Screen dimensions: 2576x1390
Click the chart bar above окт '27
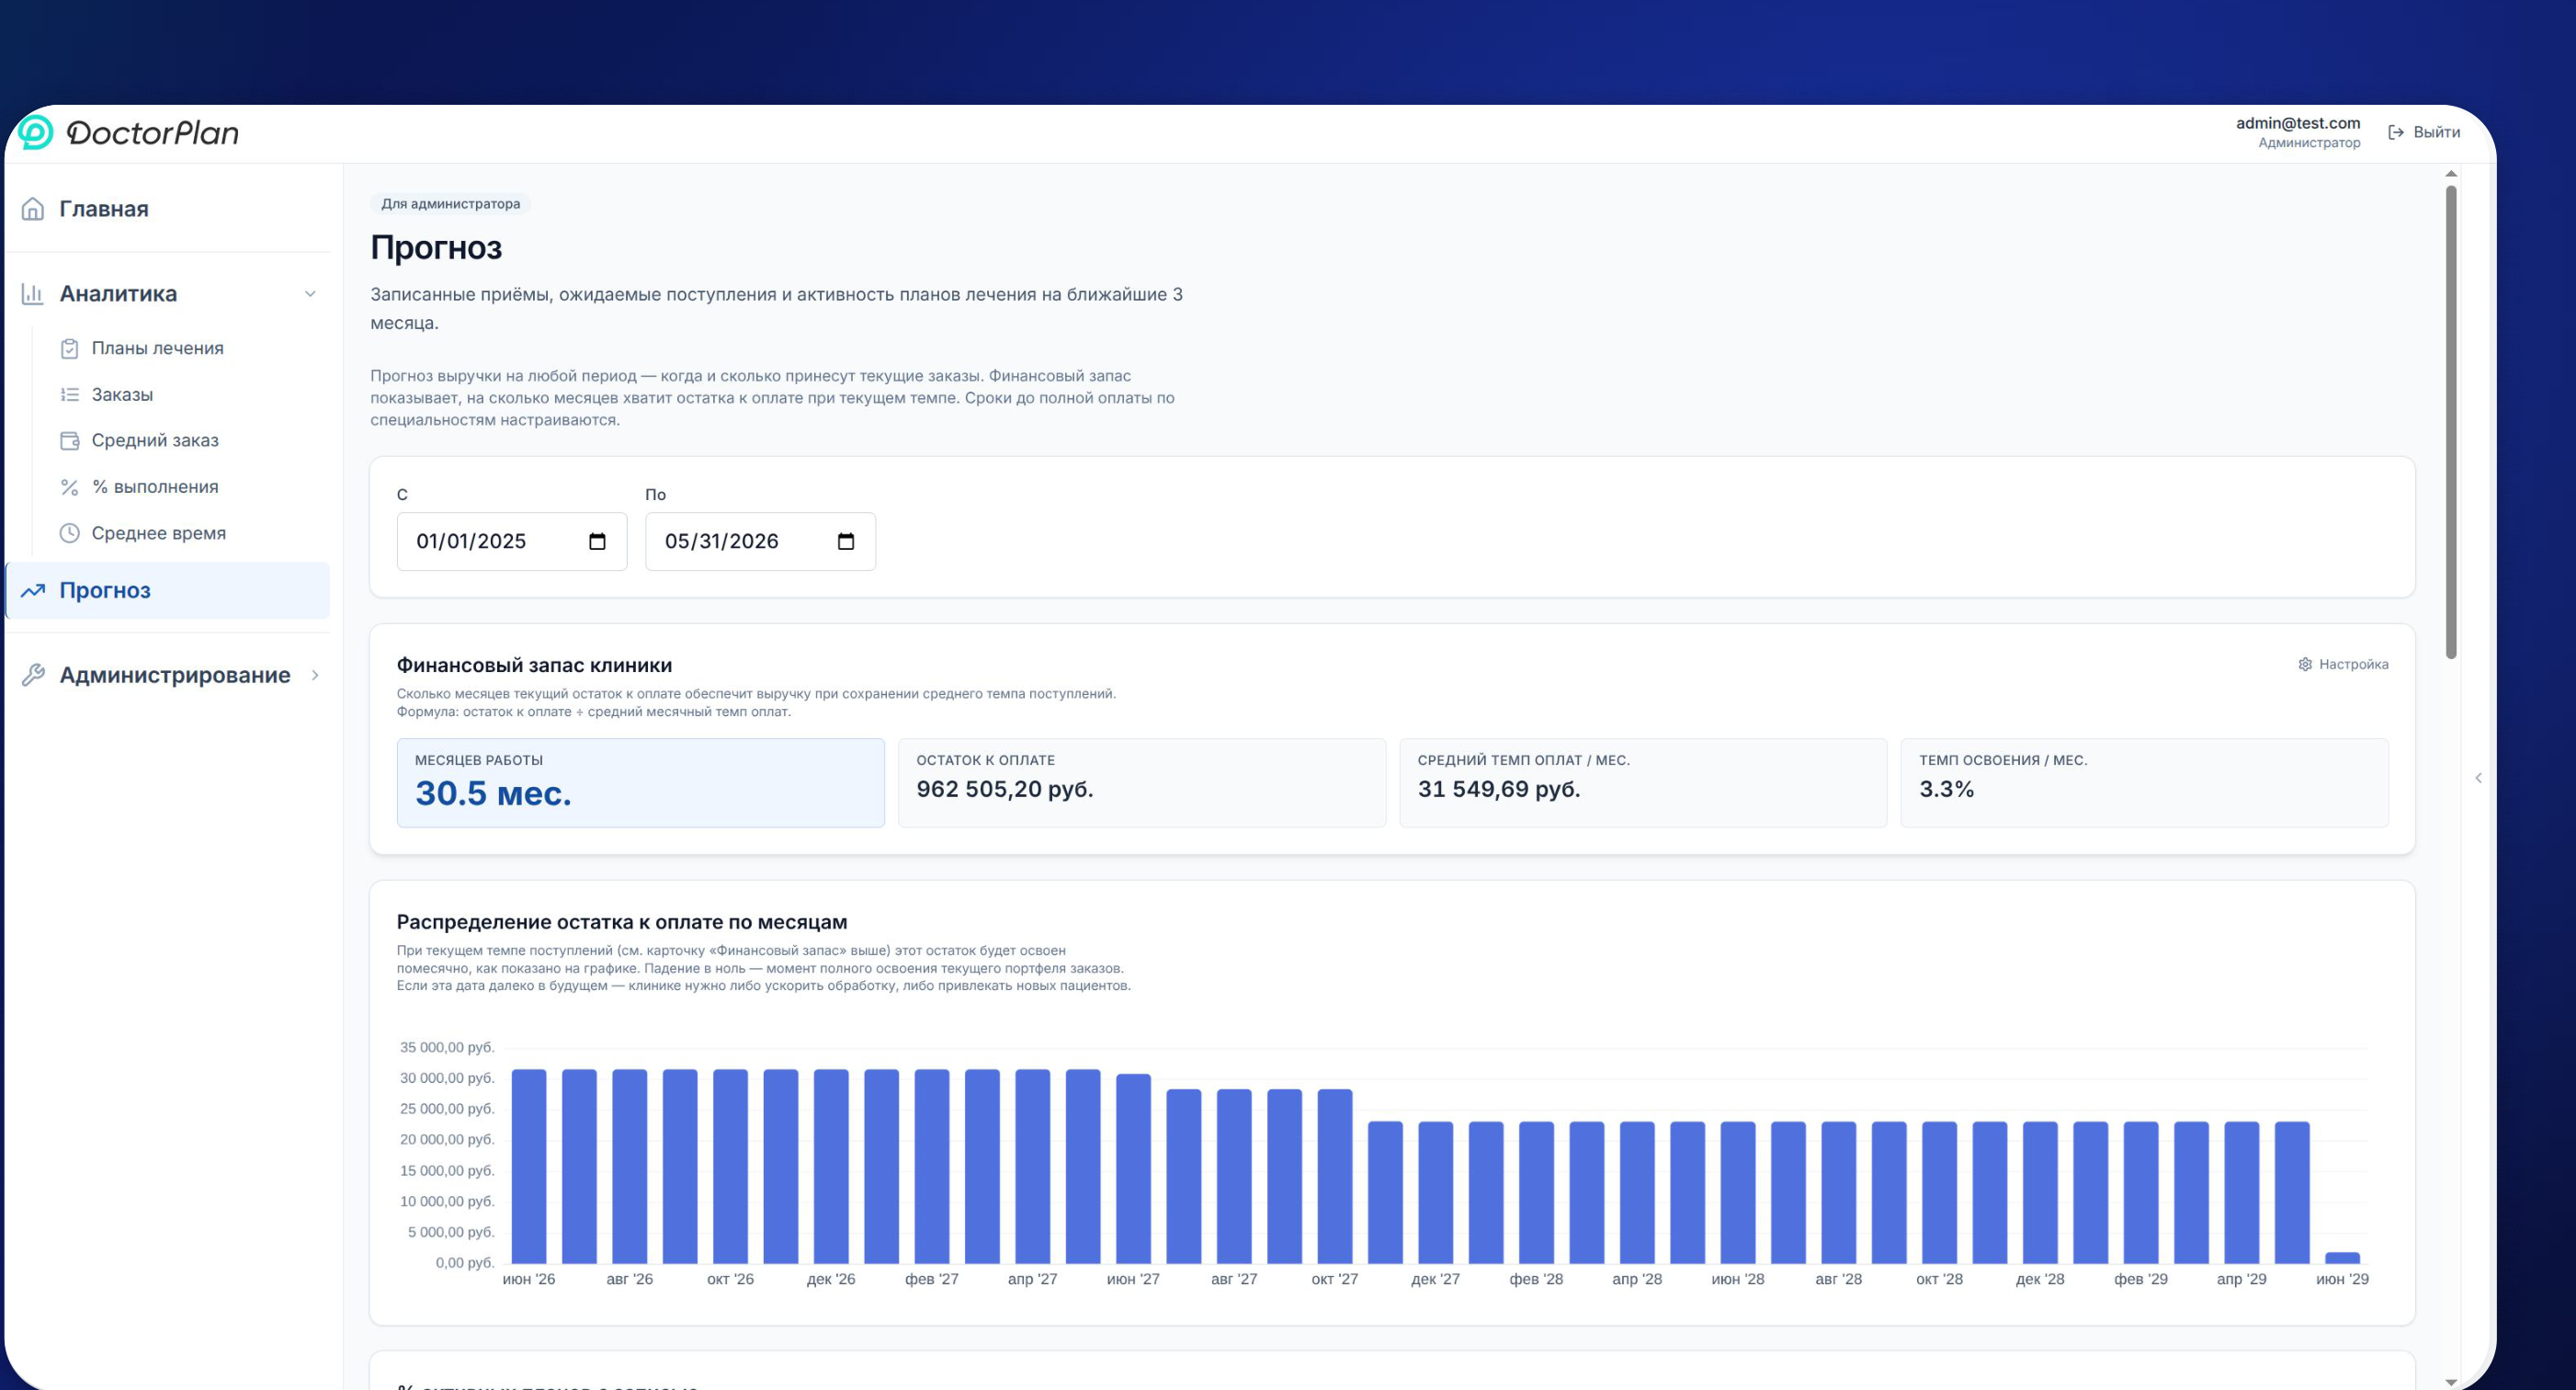tap(1335, 1176)
